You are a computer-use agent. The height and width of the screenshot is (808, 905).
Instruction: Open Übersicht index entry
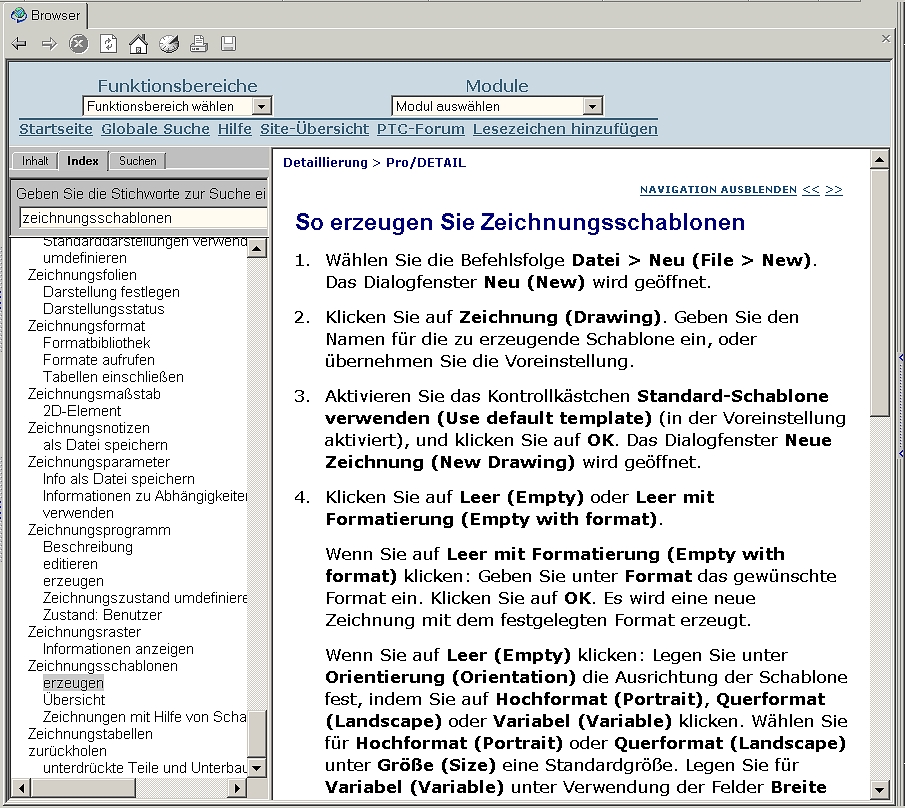click(74, 700)
